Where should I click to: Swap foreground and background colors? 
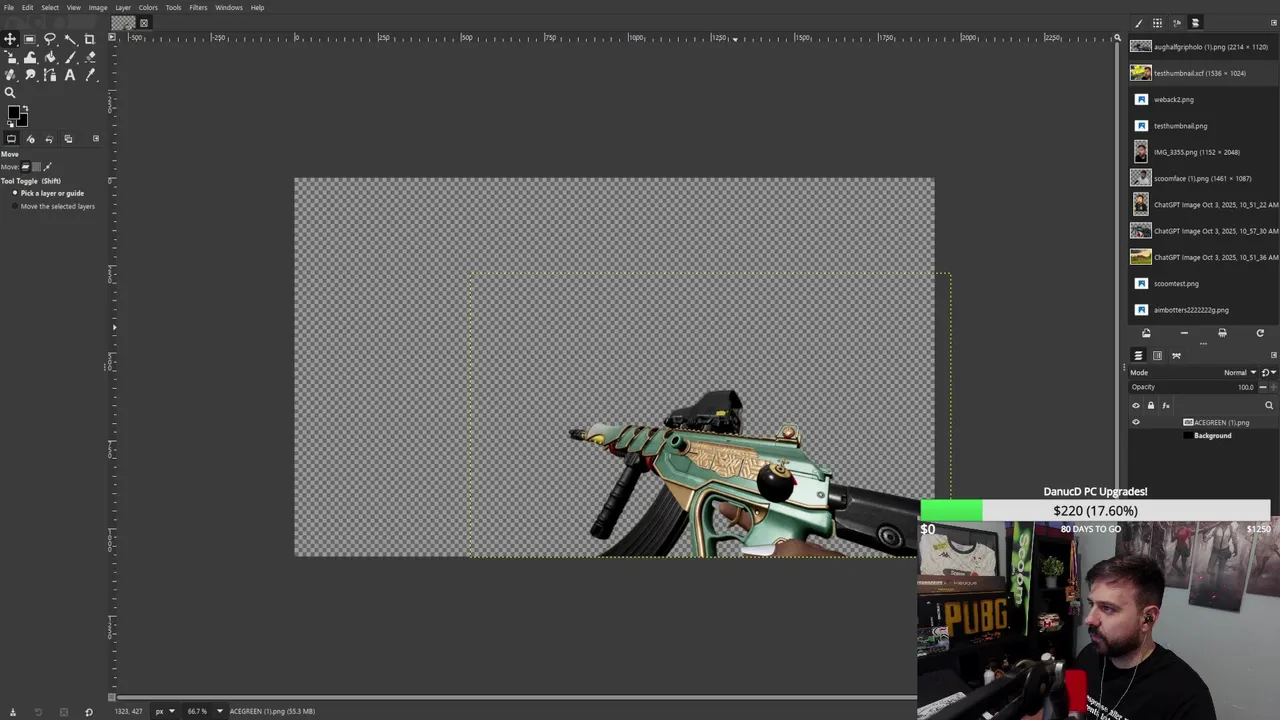[25, 108]
